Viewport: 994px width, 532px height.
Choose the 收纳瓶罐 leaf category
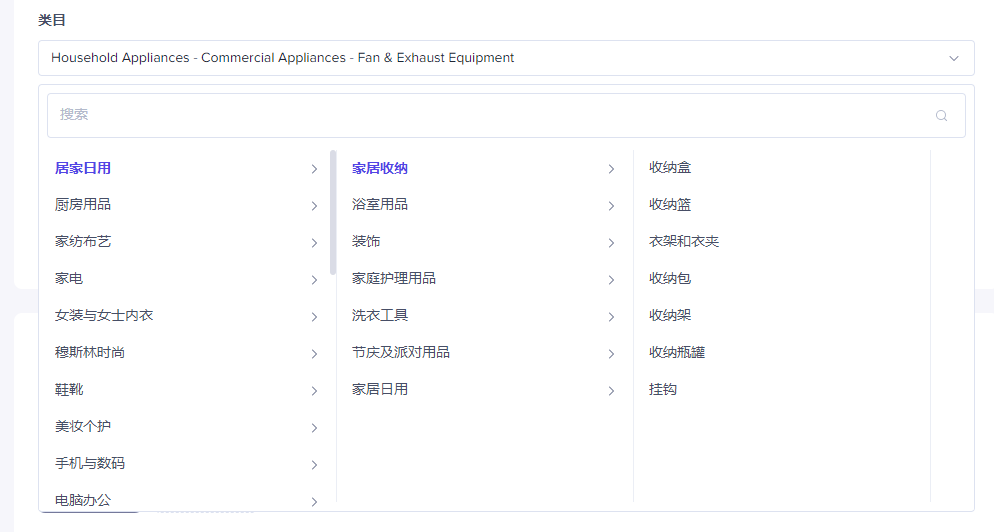(x=677, y=353)
